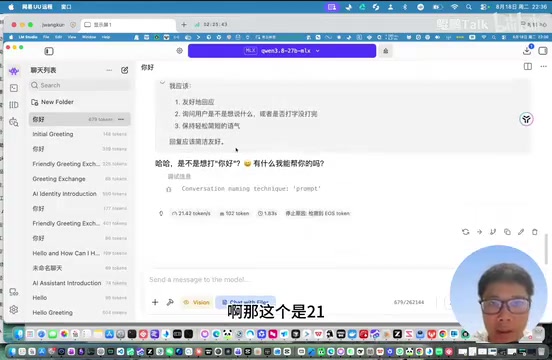Open the My Models section icon
552x360 pixels.
[14, 105]
